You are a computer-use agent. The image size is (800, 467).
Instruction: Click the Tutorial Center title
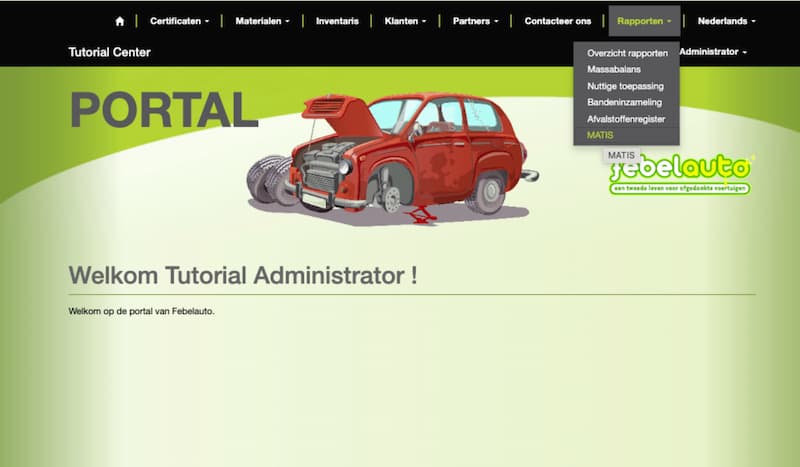[x=109, y=53]
